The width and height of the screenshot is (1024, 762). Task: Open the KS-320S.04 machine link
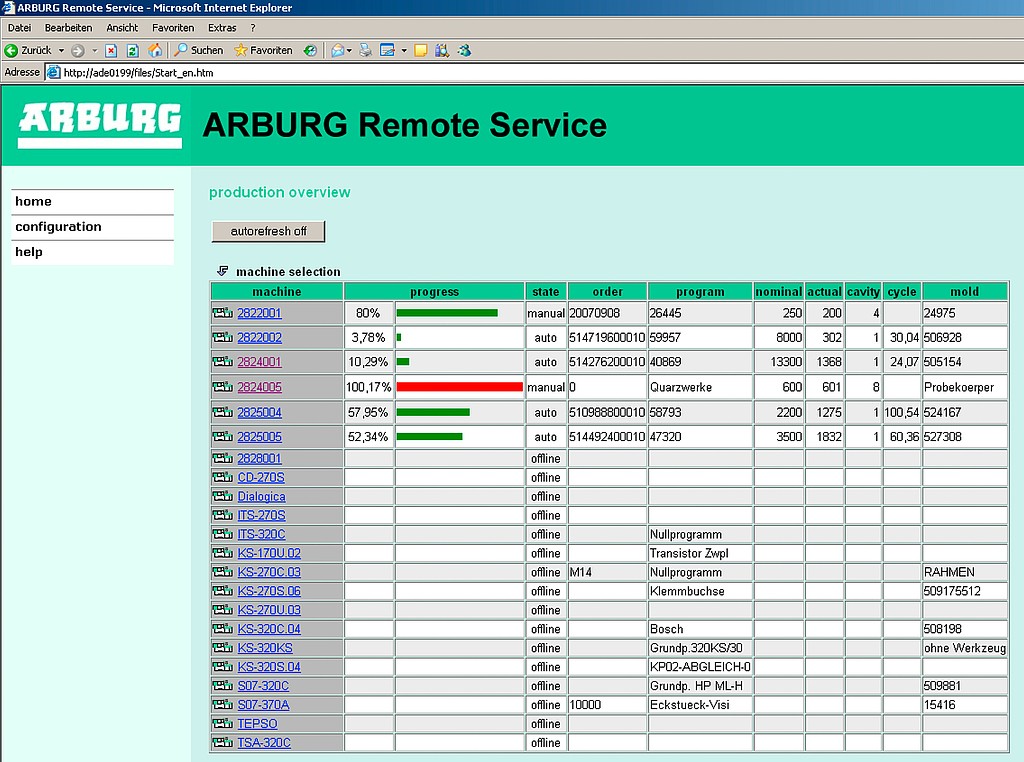pyautogui.click(x=269, y=667)
